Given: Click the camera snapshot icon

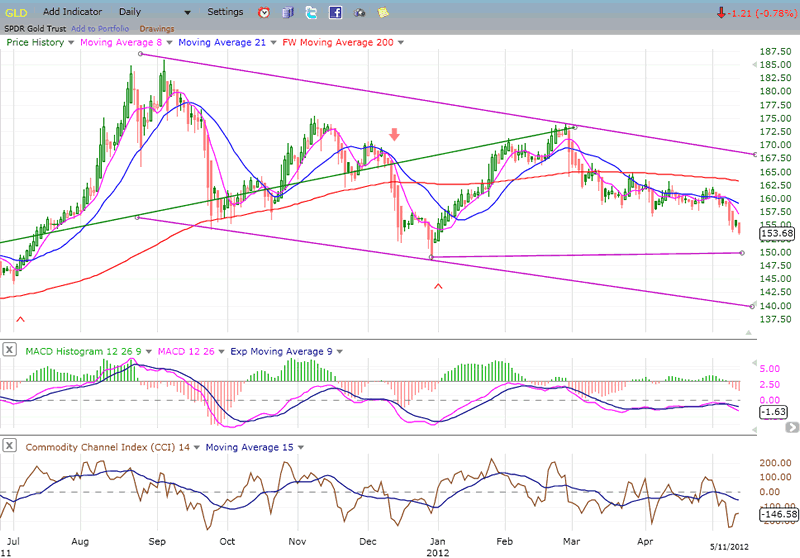Looking at the screenshot, I should 360,13.
